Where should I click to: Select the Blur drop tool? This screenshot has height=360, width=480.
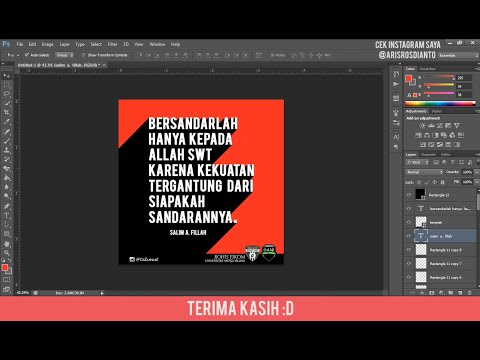click(7, 187)
